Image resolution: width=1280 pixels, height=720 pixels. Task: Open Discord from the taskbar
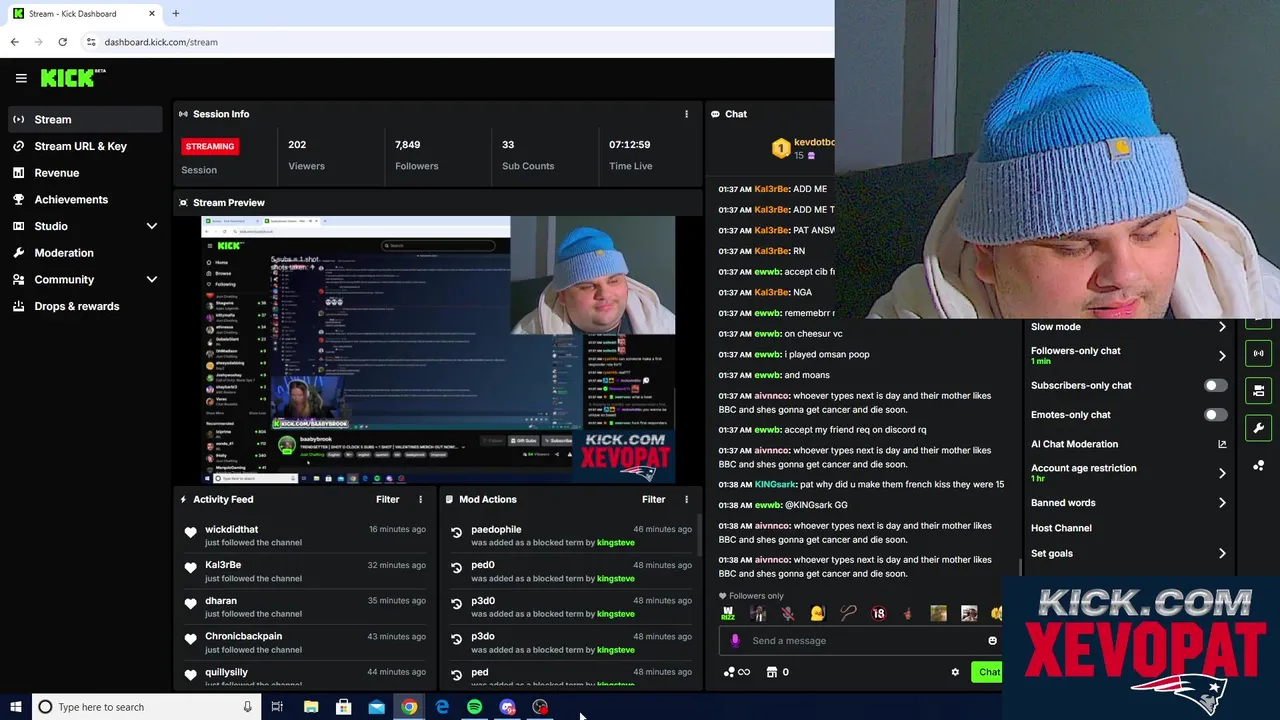point(508,707)
